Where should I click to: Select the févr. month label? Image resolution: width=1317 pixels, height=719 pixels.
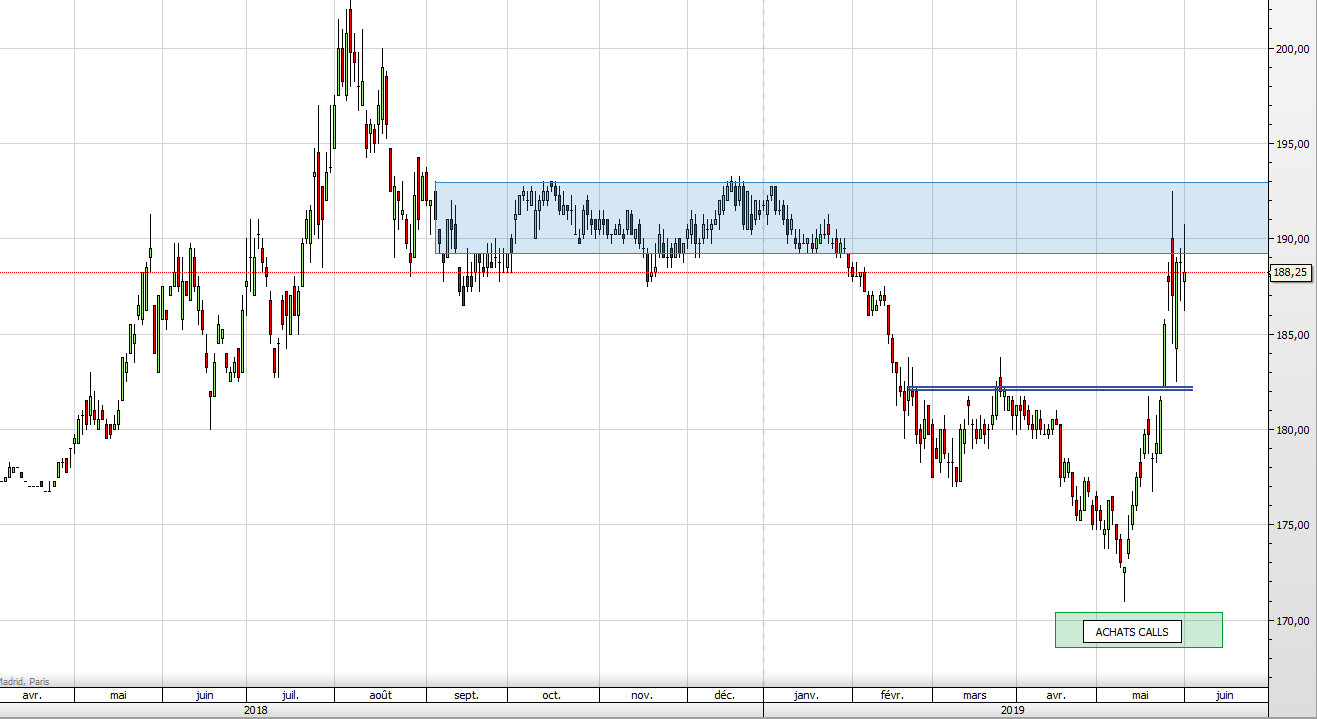coord(892,695)
